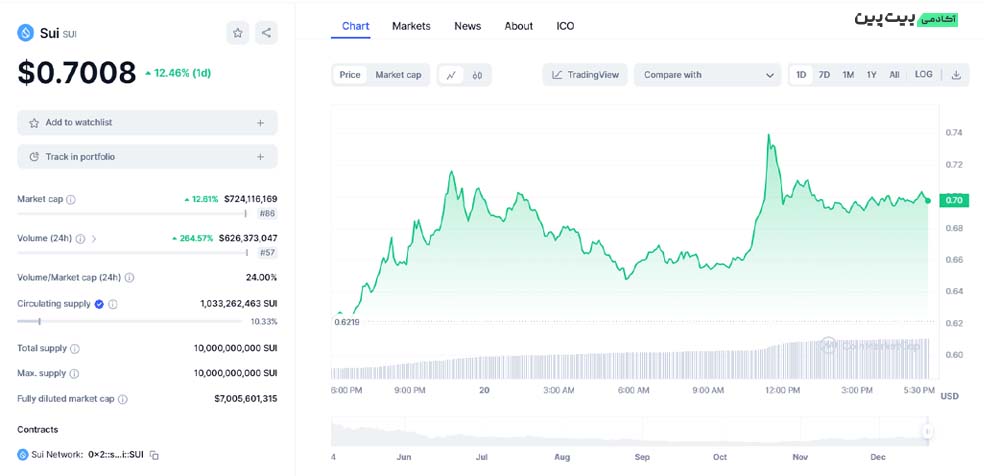The width and height of the screenshot is (984, 476).
Task: Click Market cap info icon
Action: pos(71,200)
